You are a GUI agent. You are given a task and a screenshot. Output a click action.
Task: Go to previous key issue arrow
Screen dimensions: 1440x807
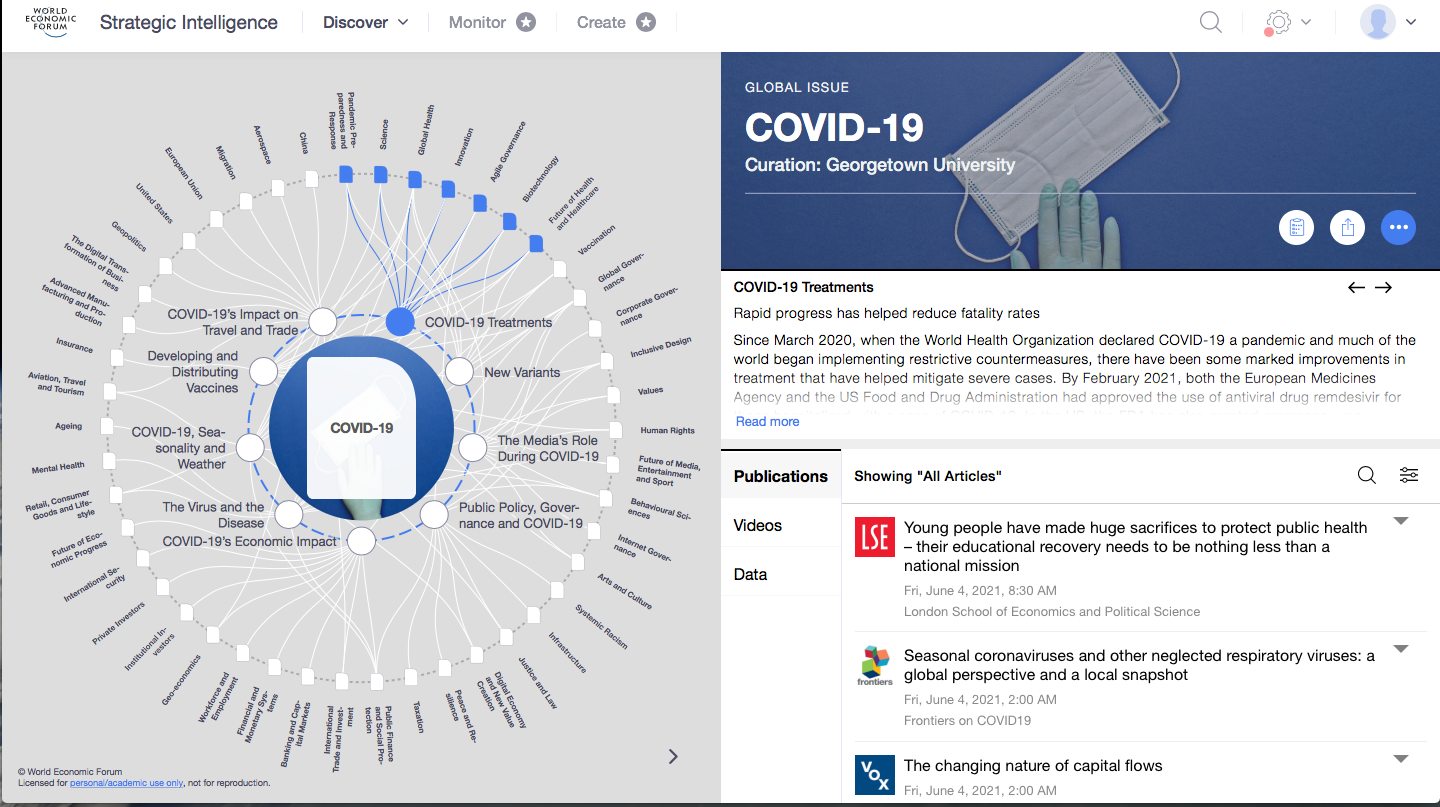click(1356, 288)
